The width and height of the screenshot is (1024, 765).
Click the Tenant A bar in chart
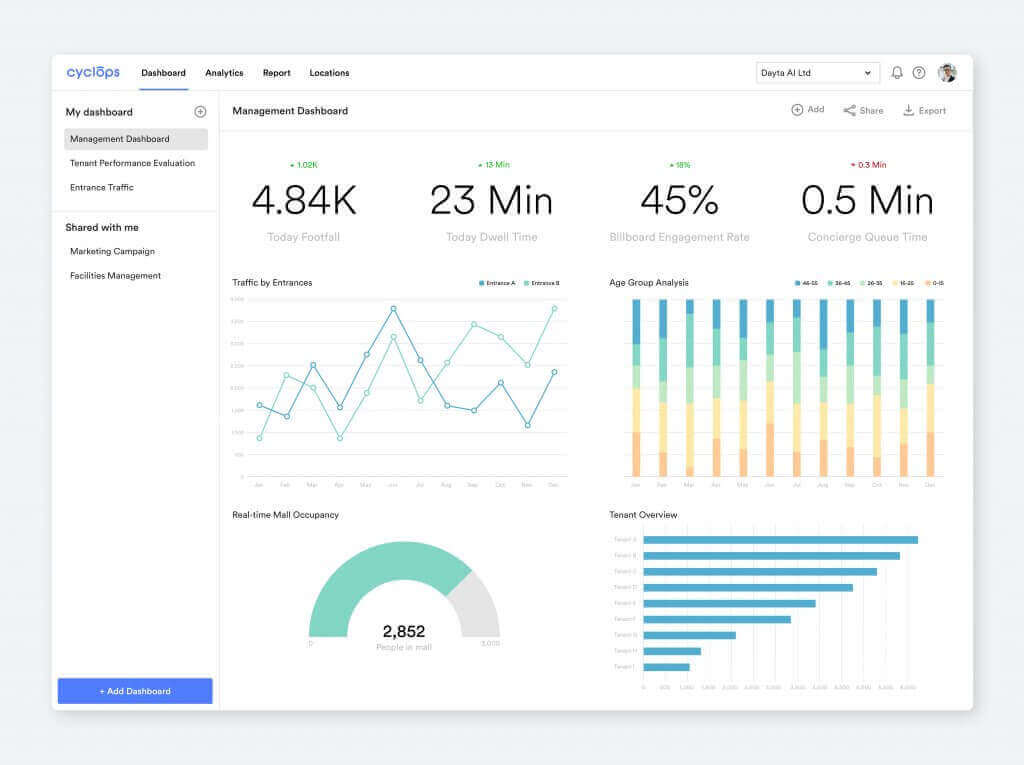780,540
